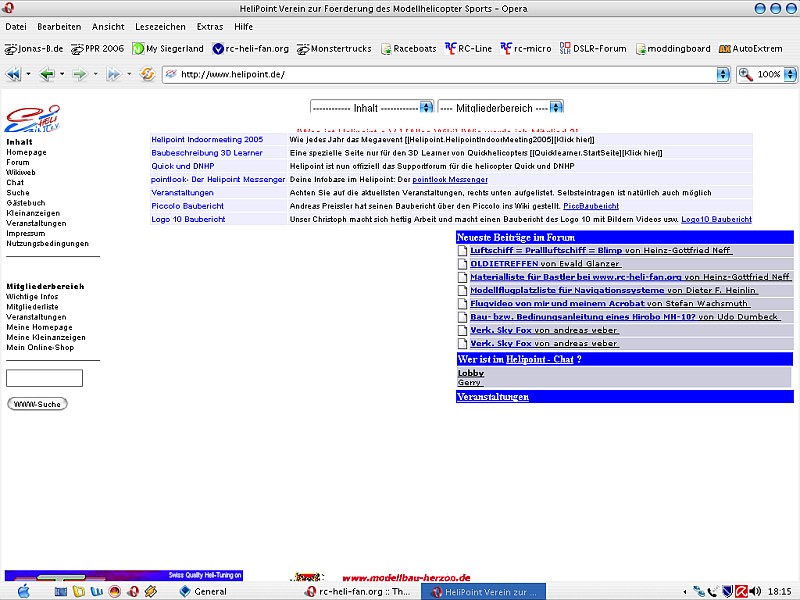This screenshot has width=800, height=600.
Task: Click the Rewind double-arrow icon
Action: 14,74
